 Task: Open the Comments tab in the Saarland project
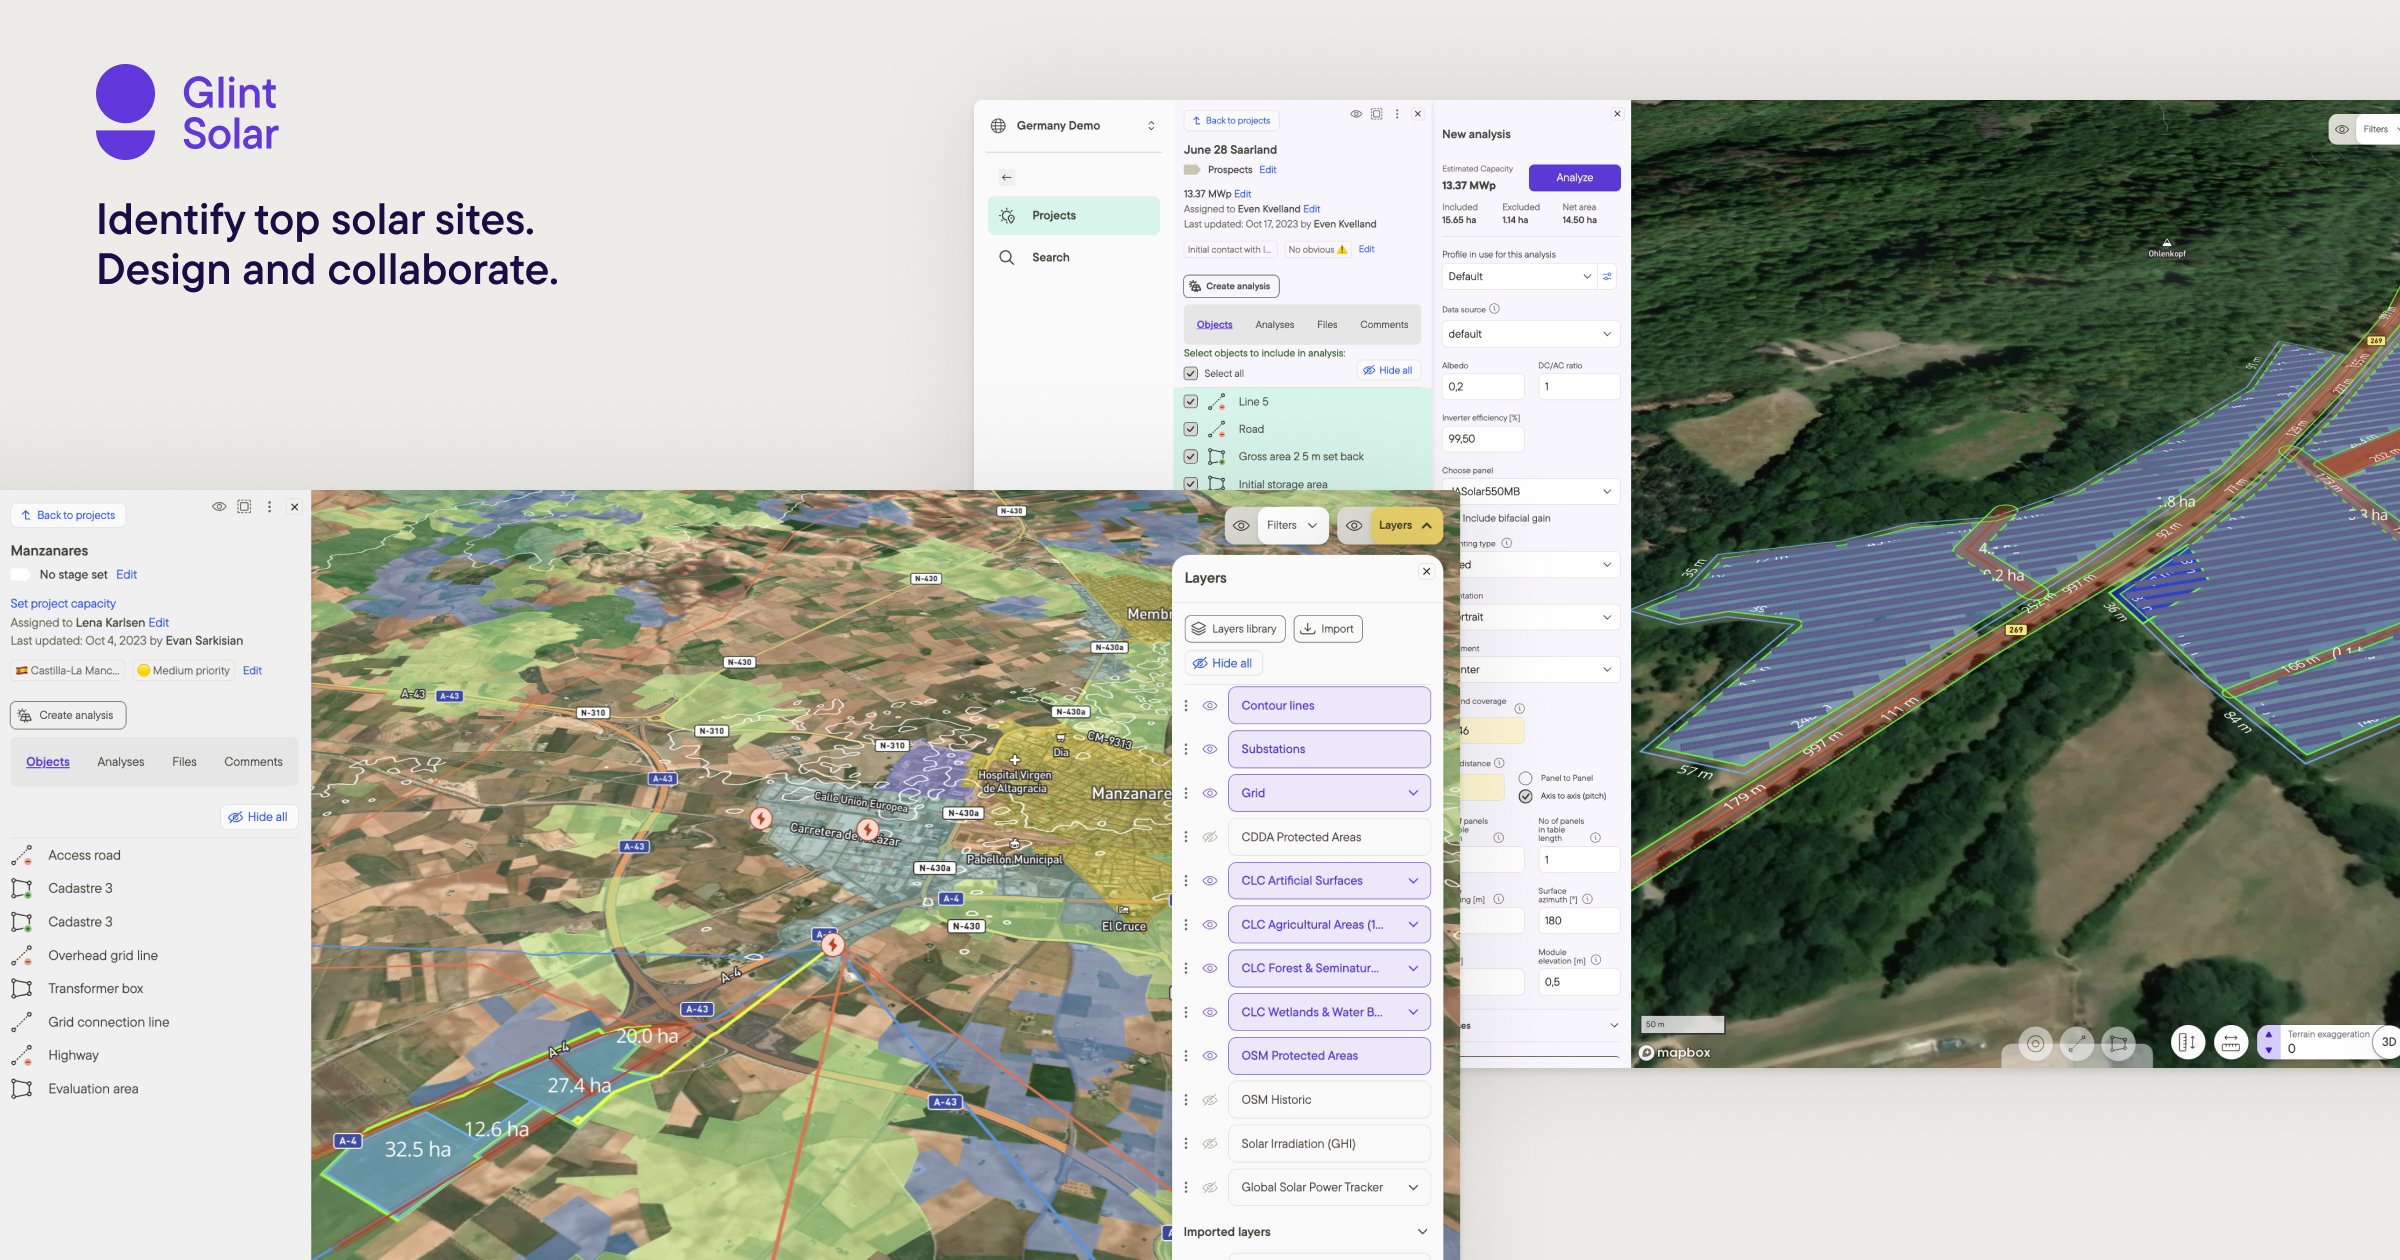pos(1384,324)
